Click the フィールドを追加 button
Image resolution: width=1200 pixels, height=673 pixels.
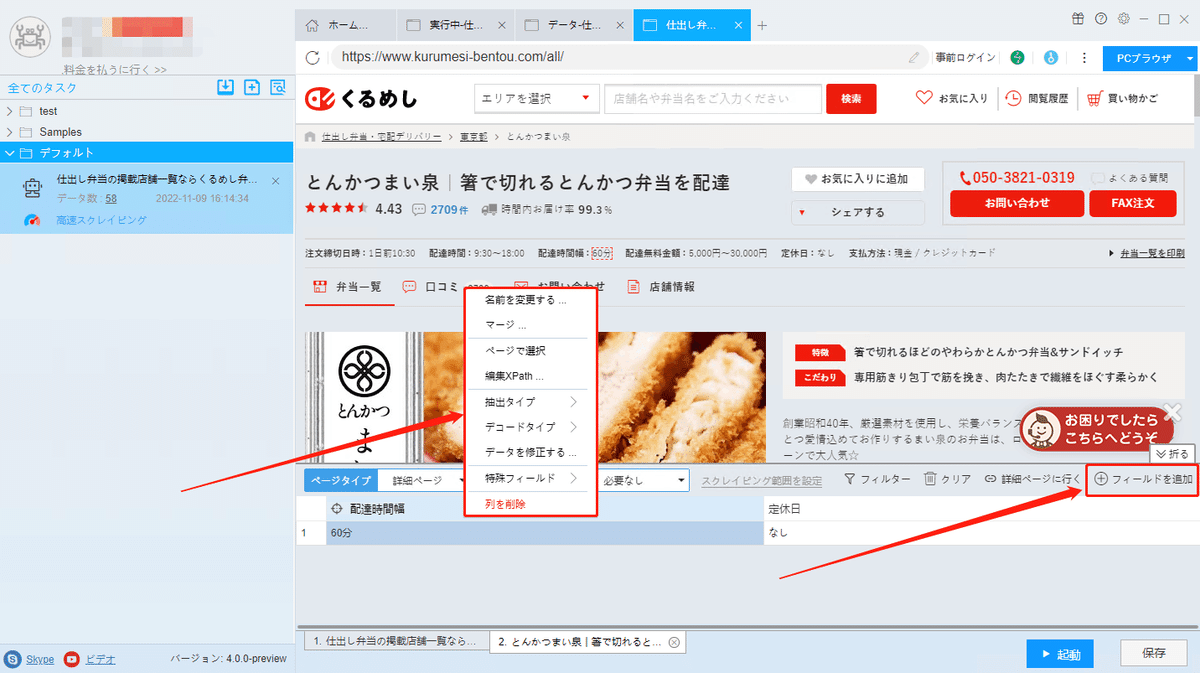(x=1142, y=479)
